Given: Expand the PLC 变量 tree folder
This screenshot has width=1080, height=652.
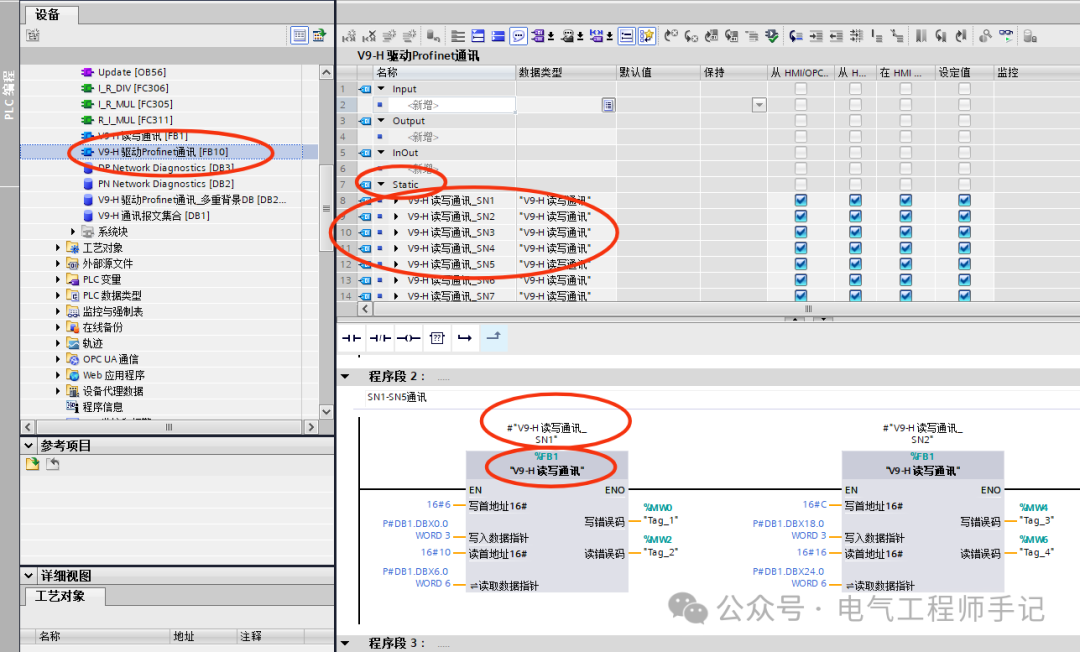Looking at the screenshot, I should coord(58,279).
